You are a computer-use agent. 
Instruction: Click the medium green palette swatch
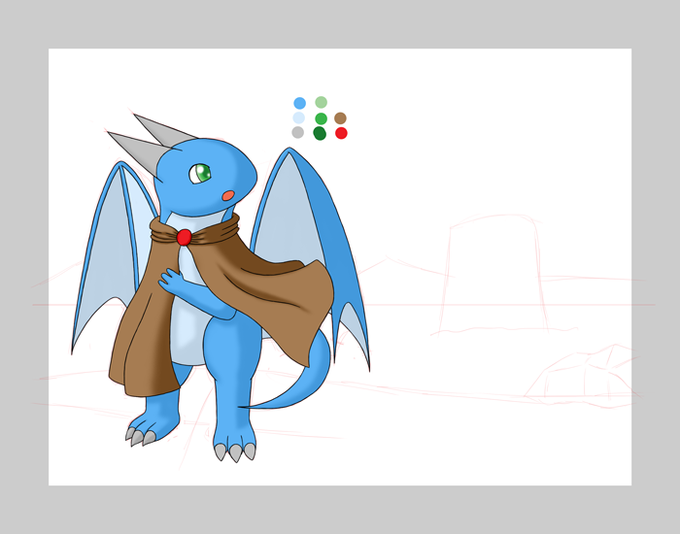coord(321,118)
